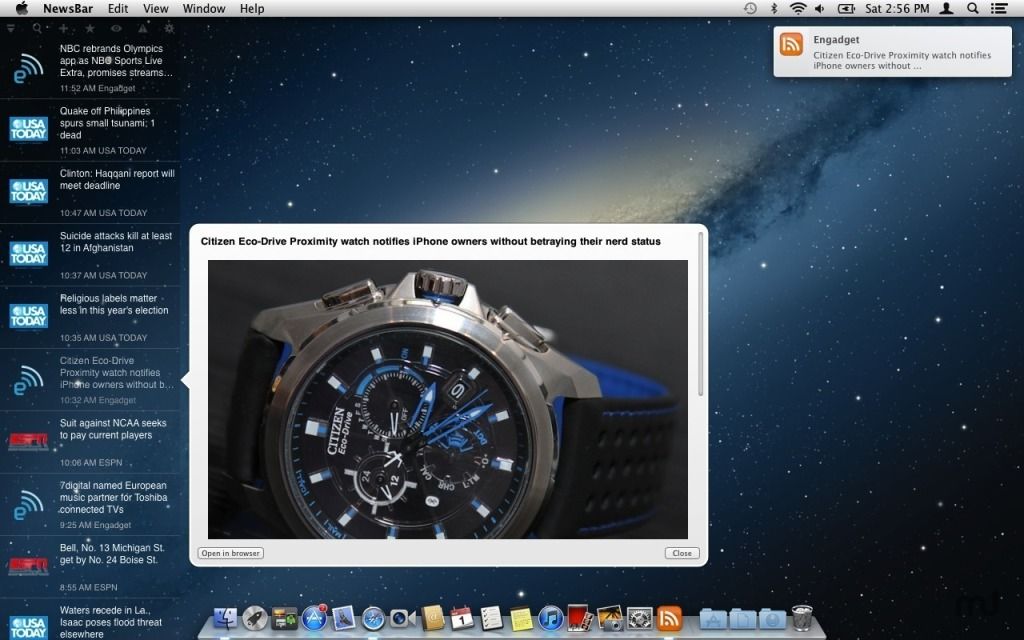
Task: Open Spotlight search
Action: [x=972, y=8]
